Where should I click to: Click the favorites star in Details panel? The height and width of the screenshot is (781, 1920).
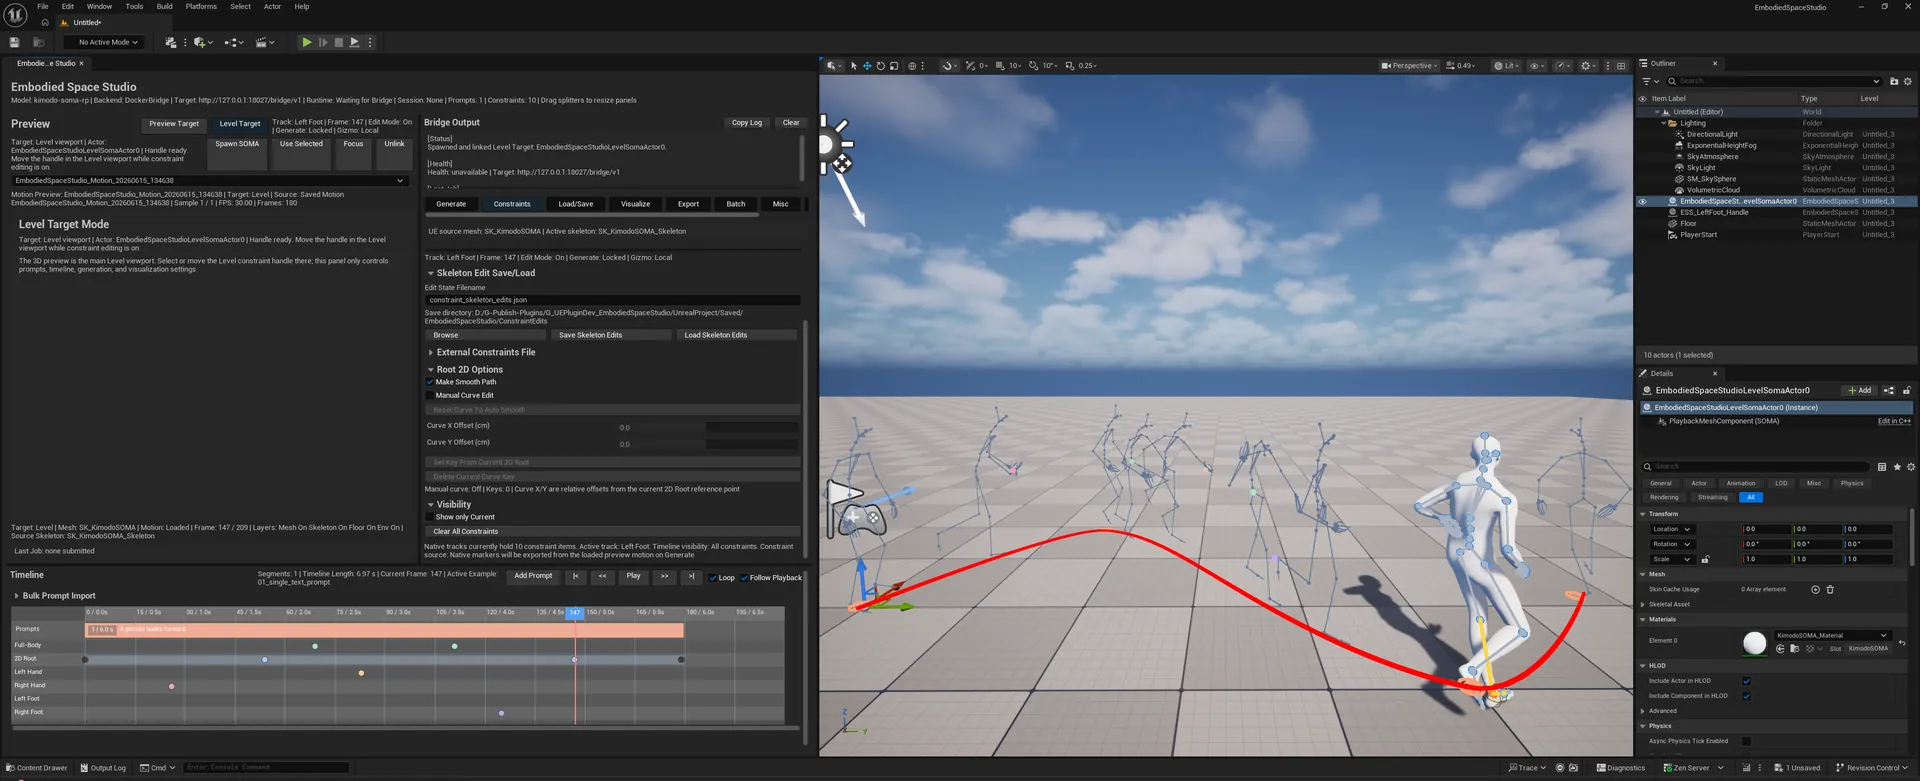[x=1897, y=467]
